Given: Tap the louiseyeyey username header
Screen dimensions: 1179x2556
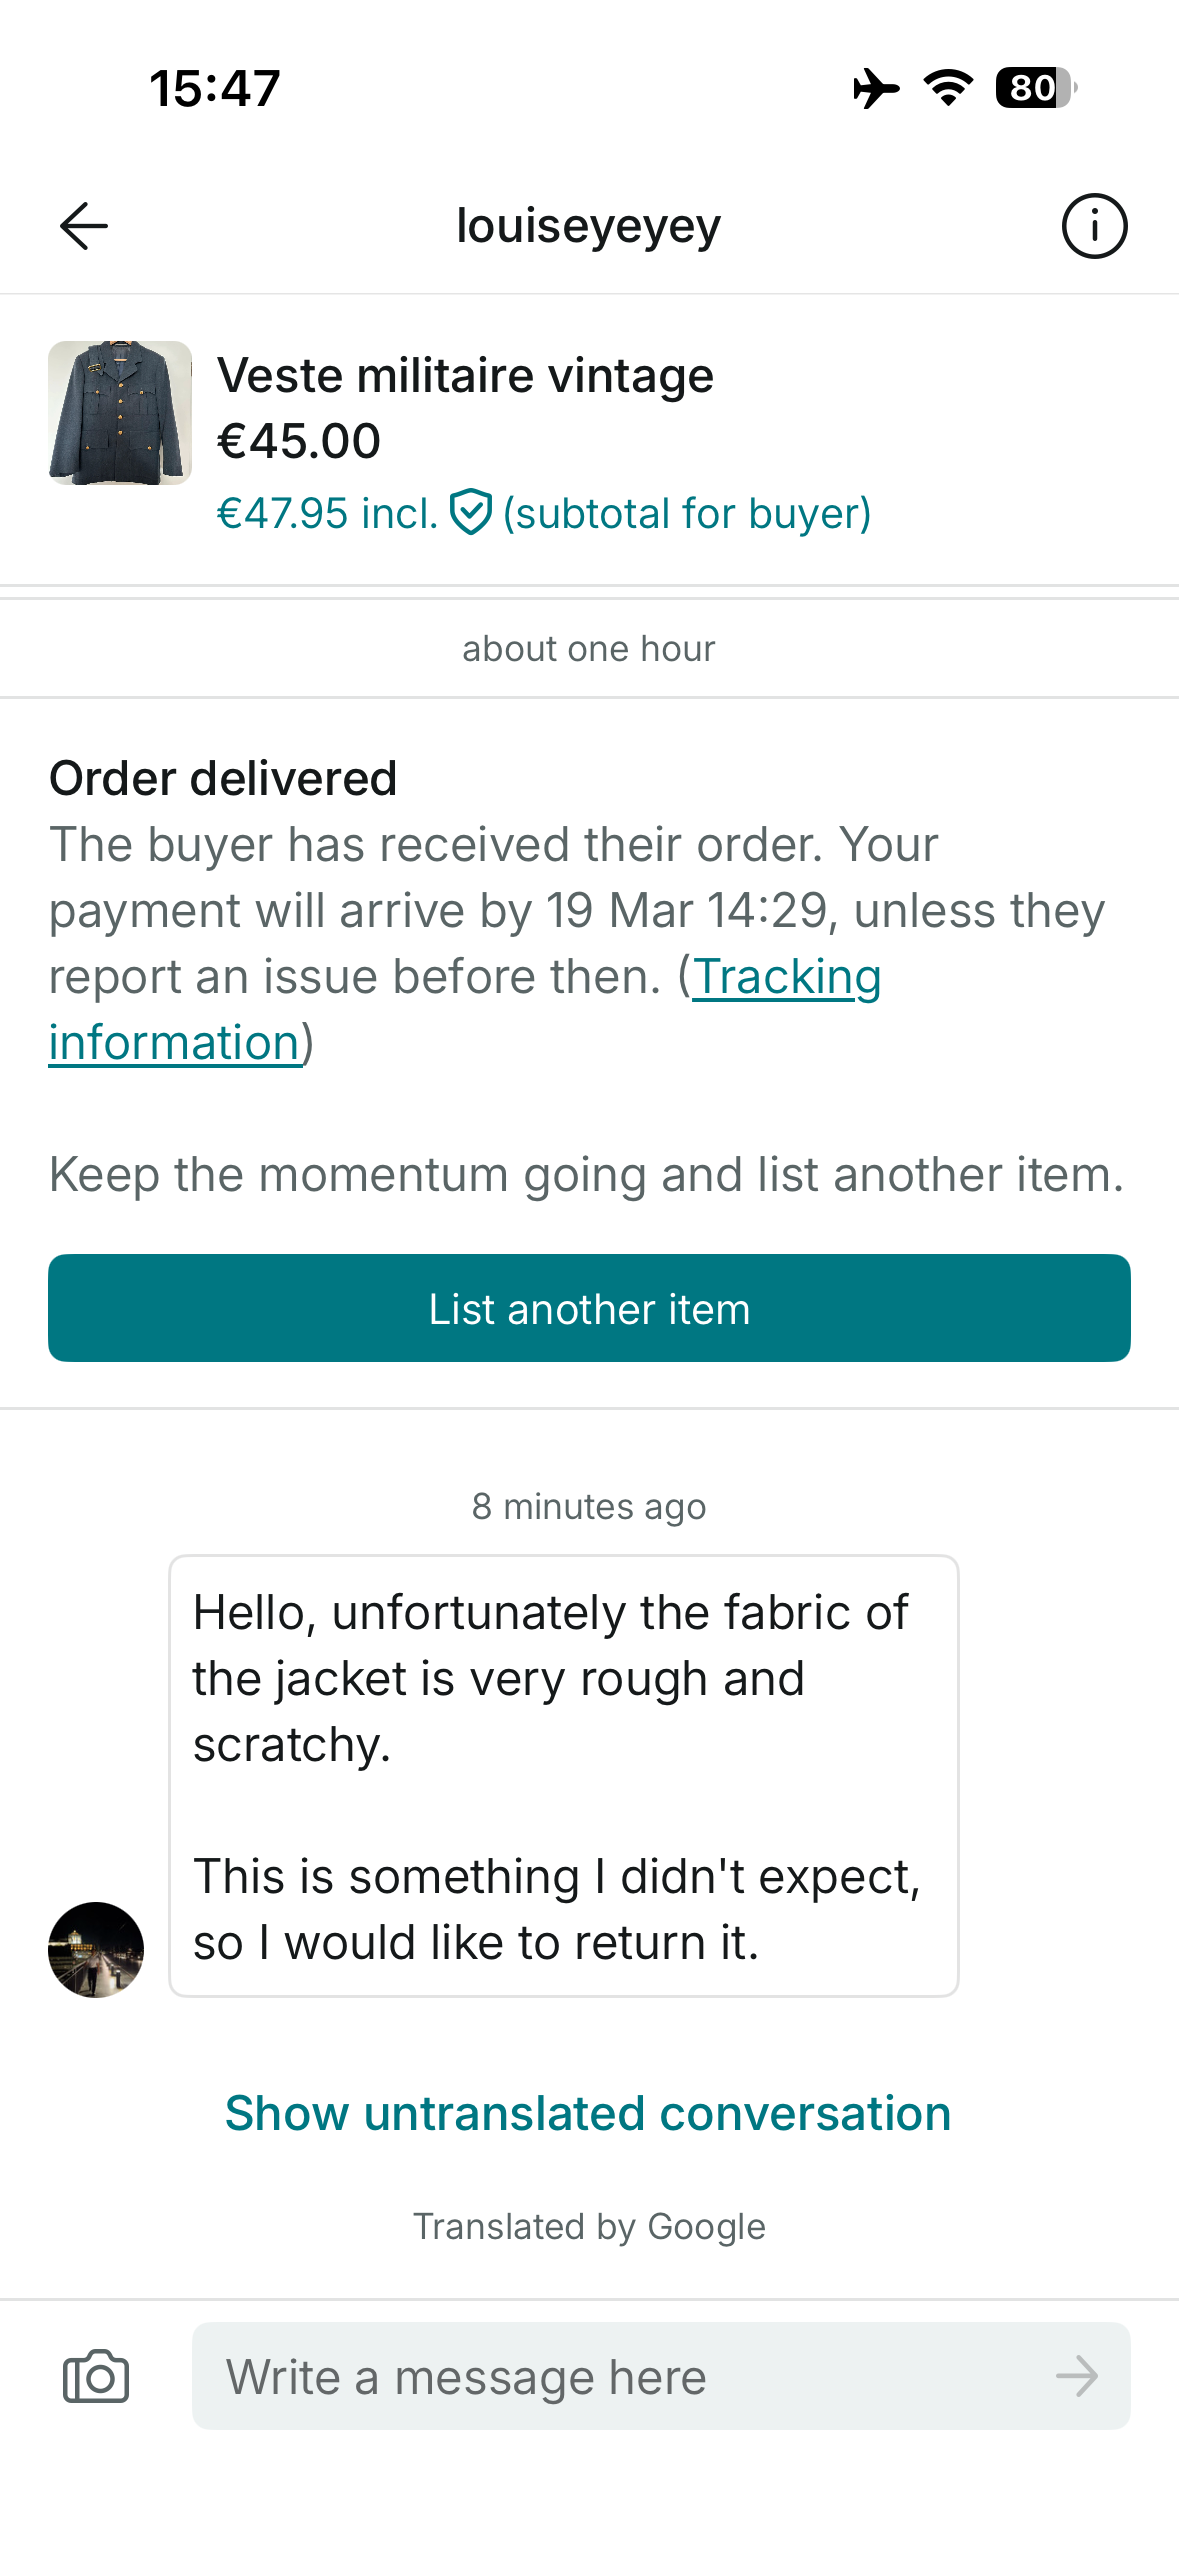Looking at the screenshot, I should click(588, 226).
